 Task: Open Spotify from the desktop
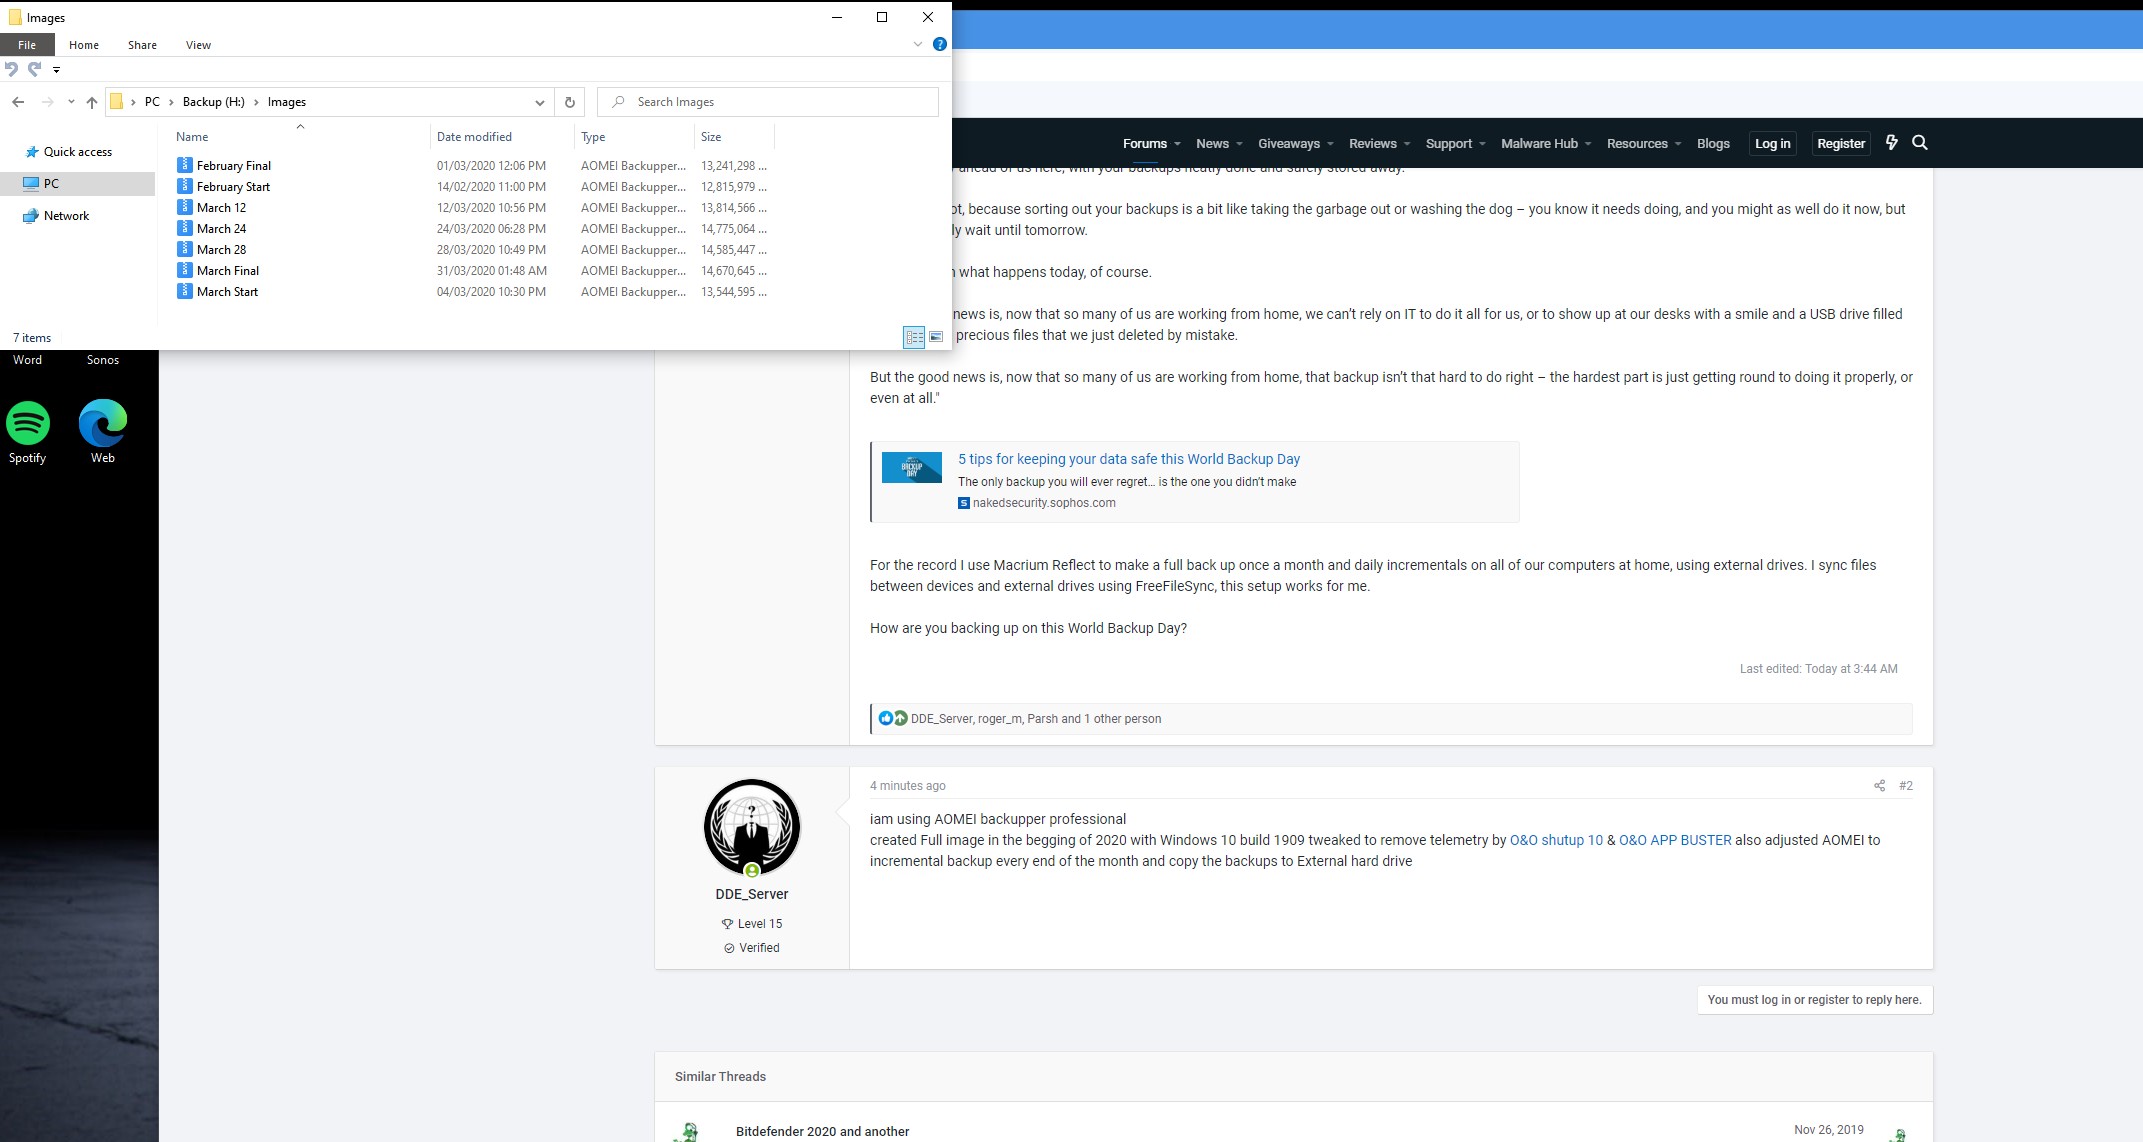coord(28,424)
